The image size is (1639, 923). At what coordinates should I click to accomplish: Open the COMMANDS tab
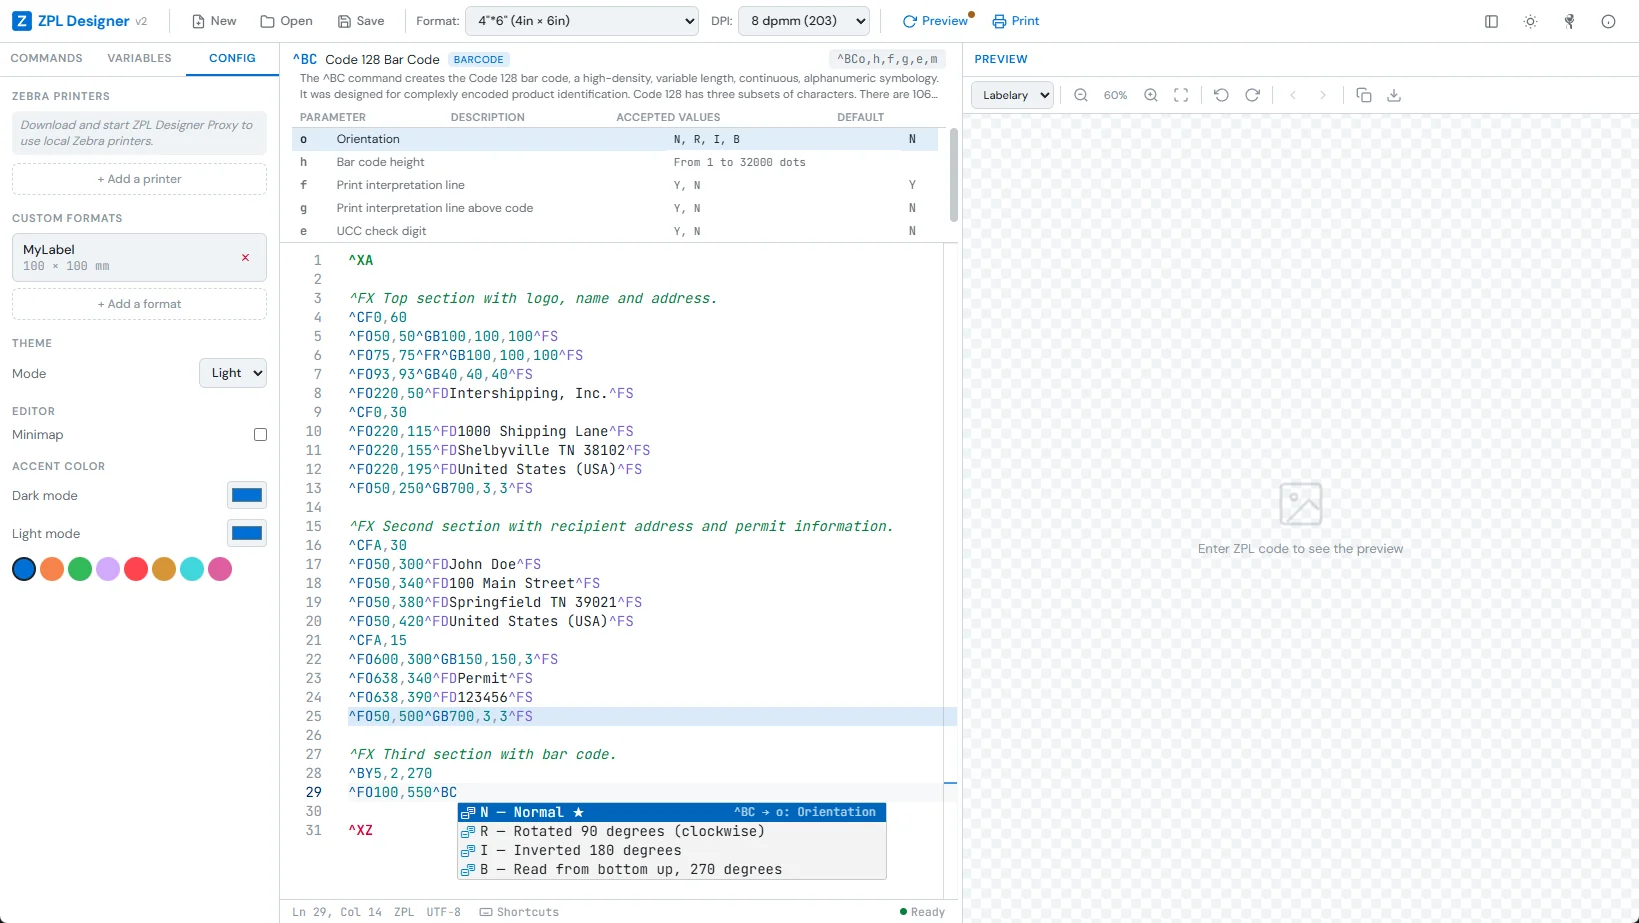[x=46, y=58]
